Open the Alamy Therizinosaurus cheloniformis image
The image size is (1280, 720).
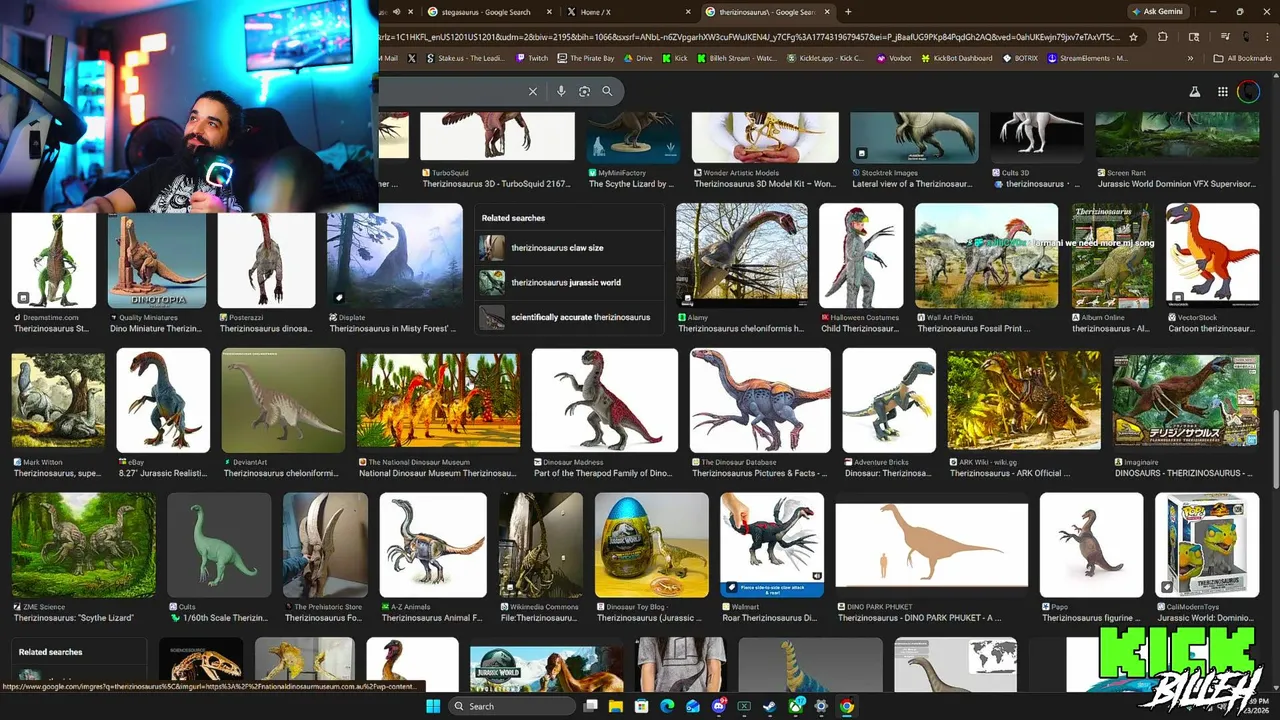click(741, 256)
